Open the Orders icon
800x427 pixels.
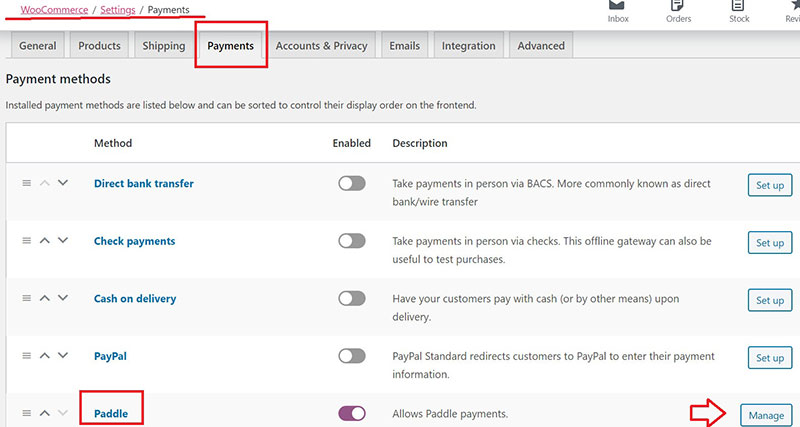pos(678,8)
